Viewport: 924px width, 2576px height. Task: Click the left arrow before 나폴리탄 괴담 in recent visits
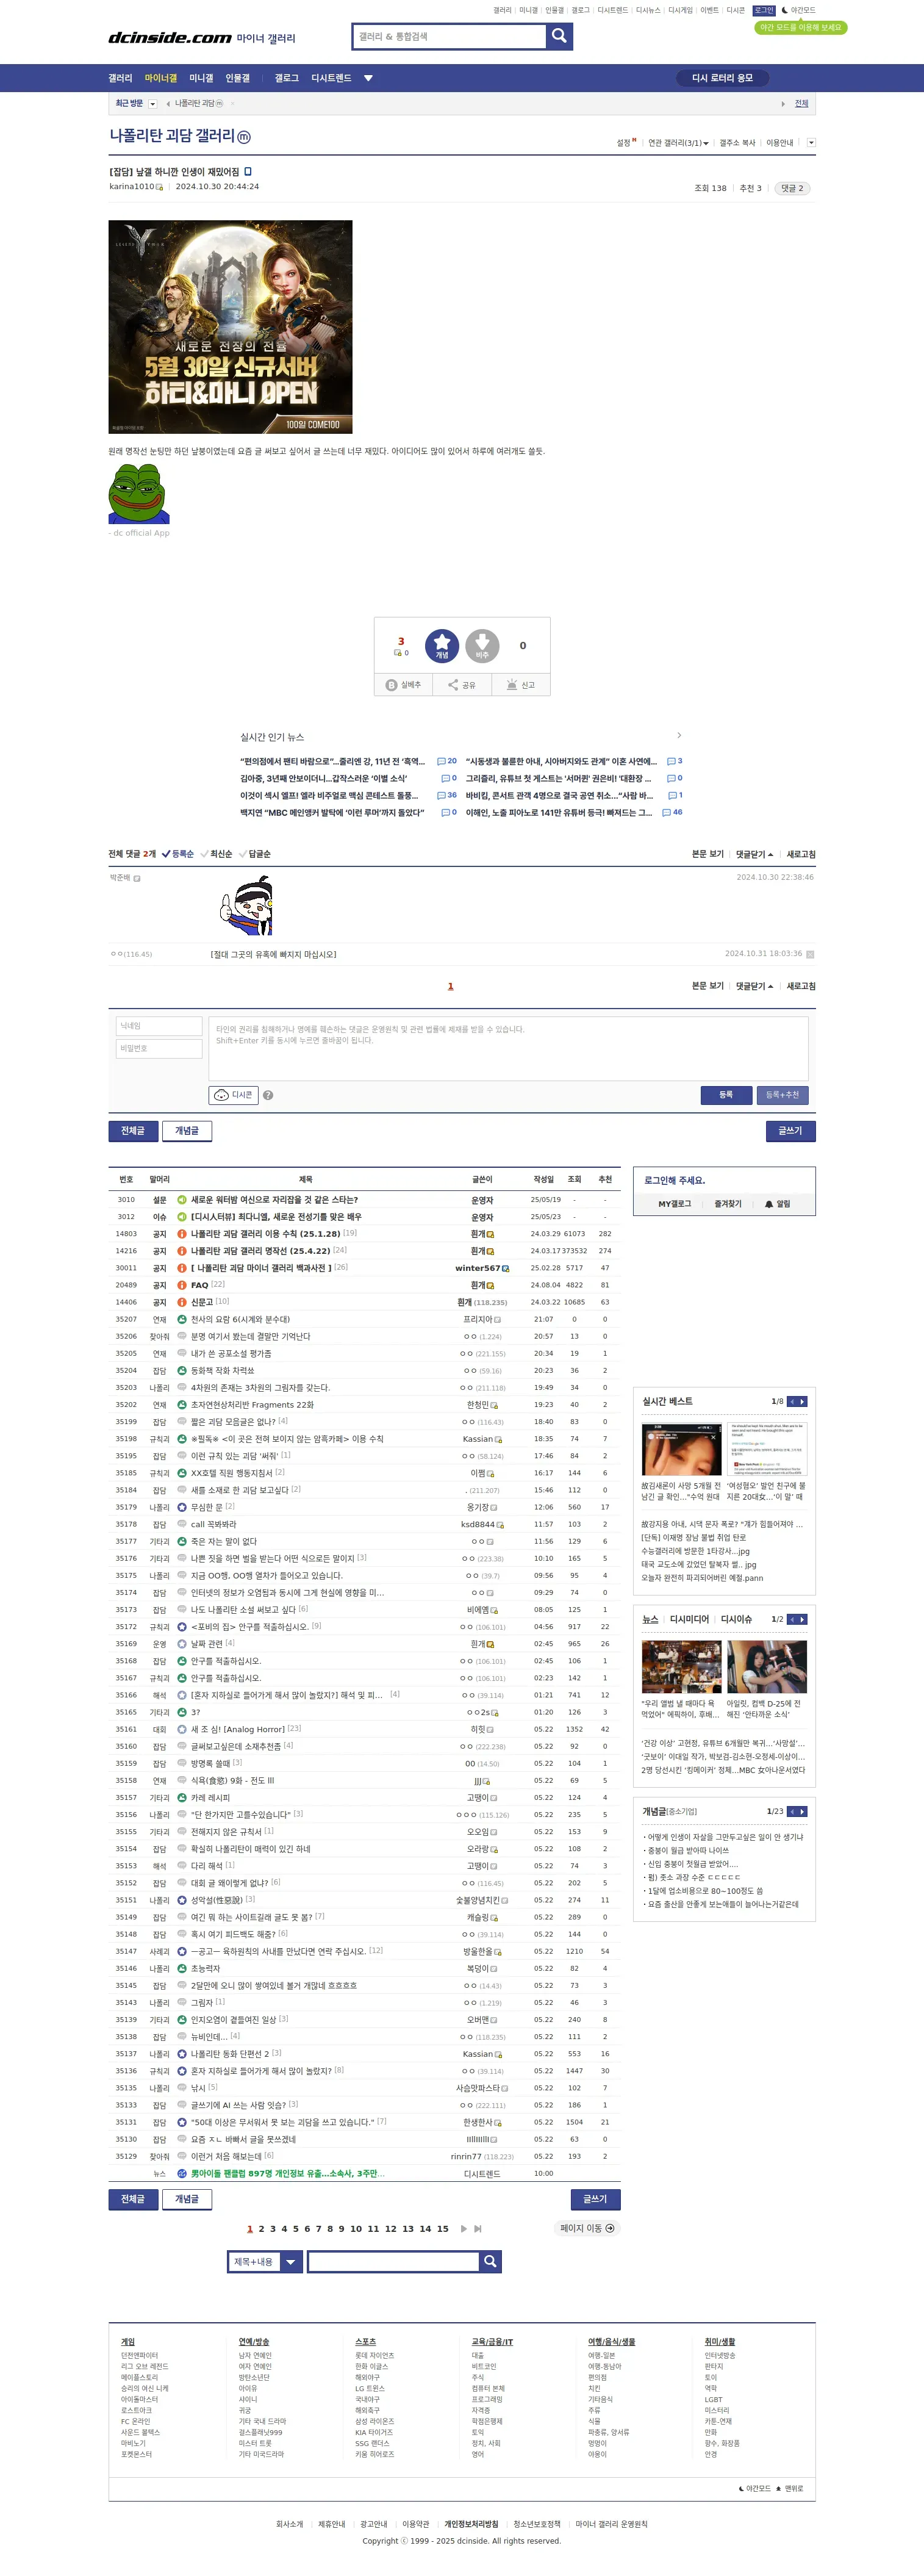168,103
